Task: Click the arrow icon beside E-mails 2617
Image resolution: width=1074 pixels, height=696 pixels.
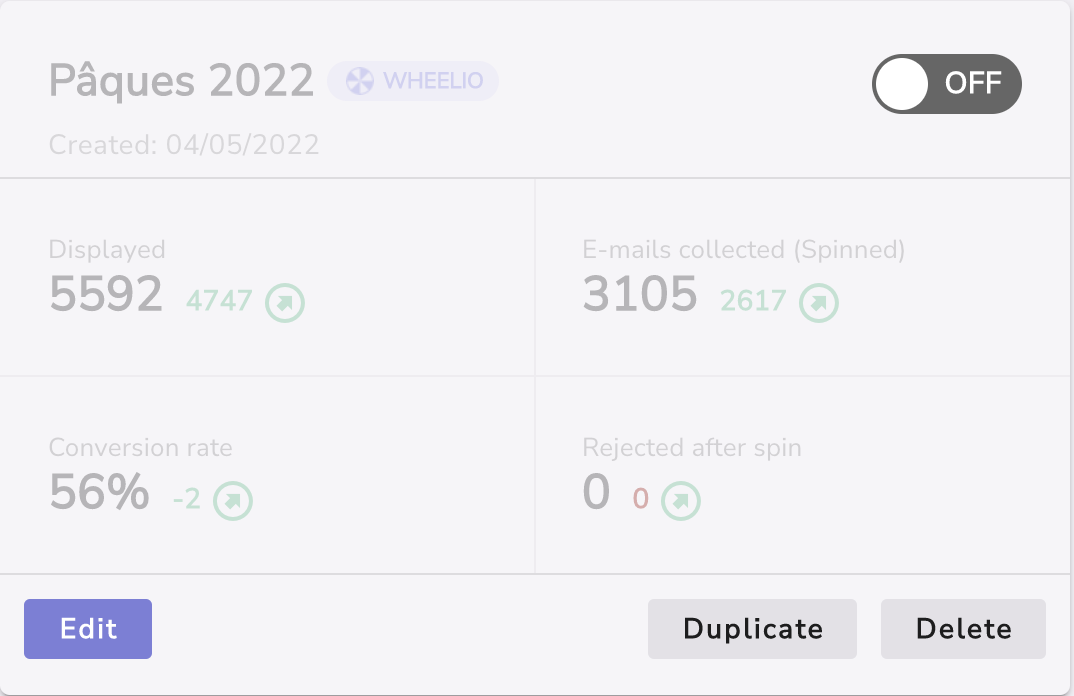Action: 819,301
